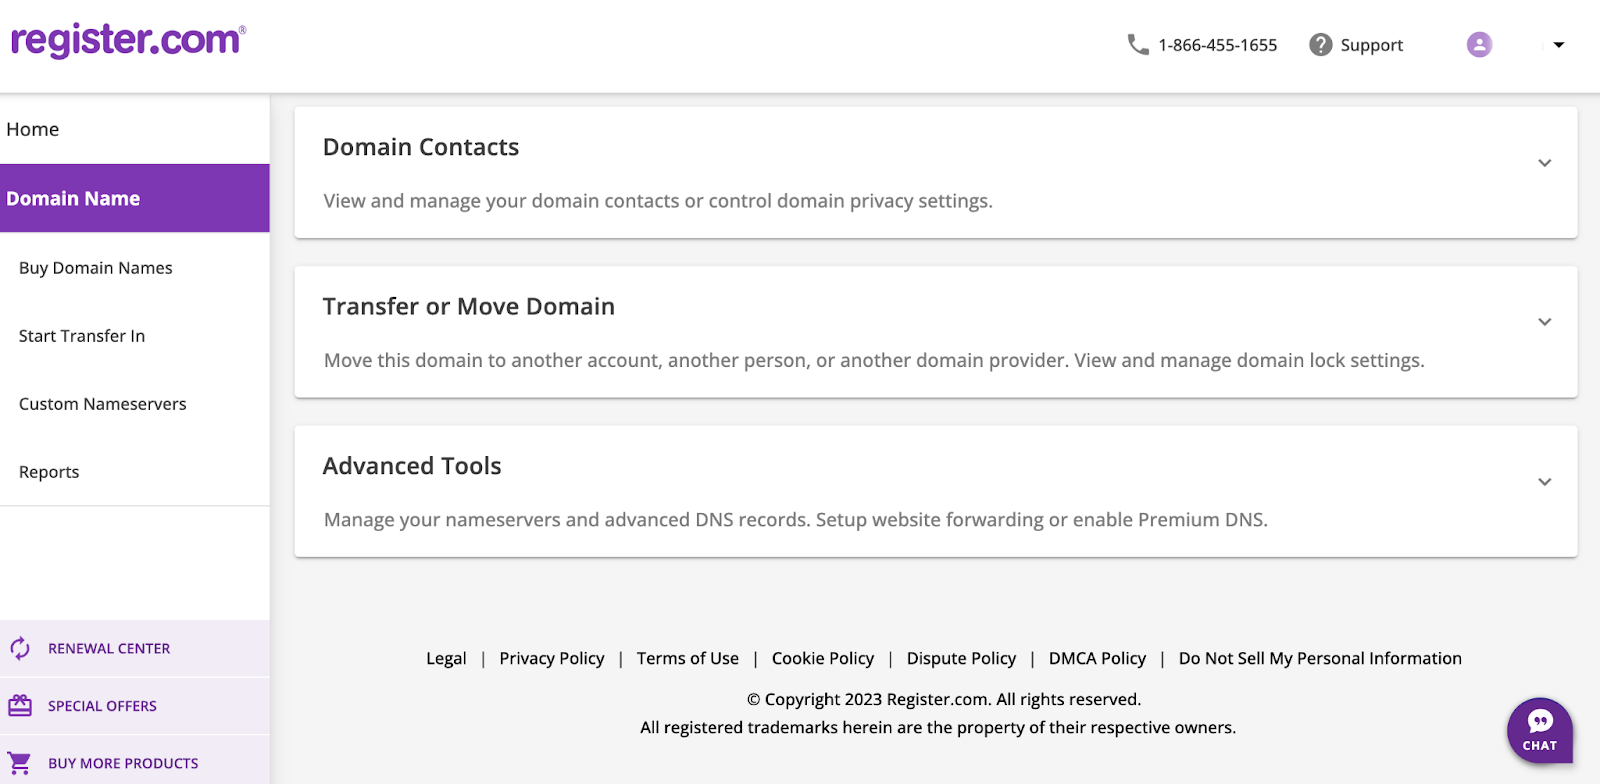Select Domain Name in sidebar
Image resolution: width=1600 pixels, height=784 pixels.
coord(73,198)
